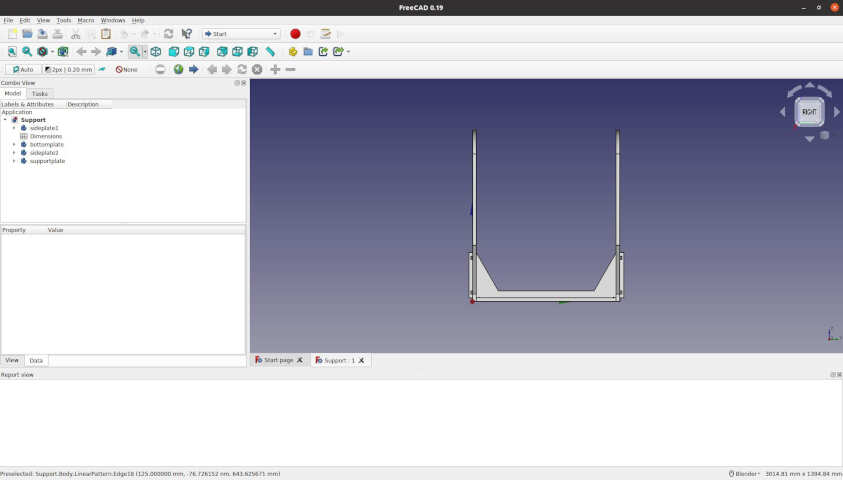Switch to the Start page document tab

coord(278,360)
